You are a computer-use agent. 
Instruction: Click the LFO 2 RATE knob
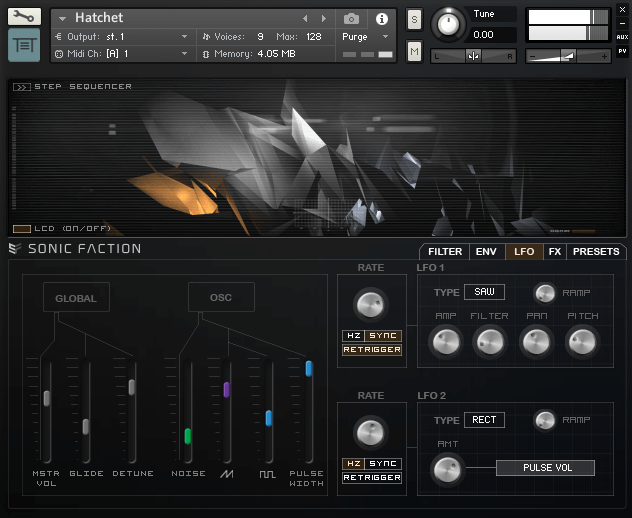pos(370,433)
